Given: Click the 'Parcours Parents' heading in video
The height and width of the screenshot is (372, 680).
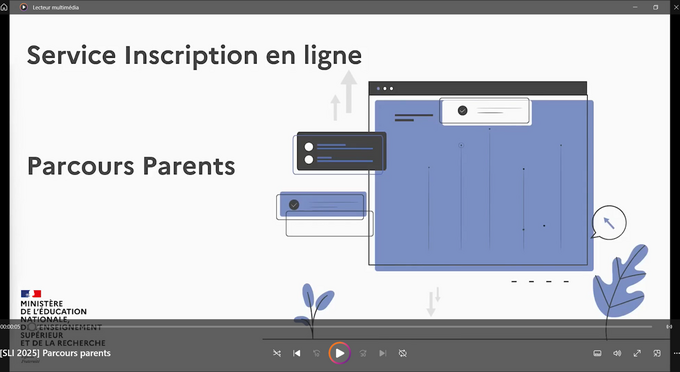Looking at the screenshot, I should click(131, 166).
